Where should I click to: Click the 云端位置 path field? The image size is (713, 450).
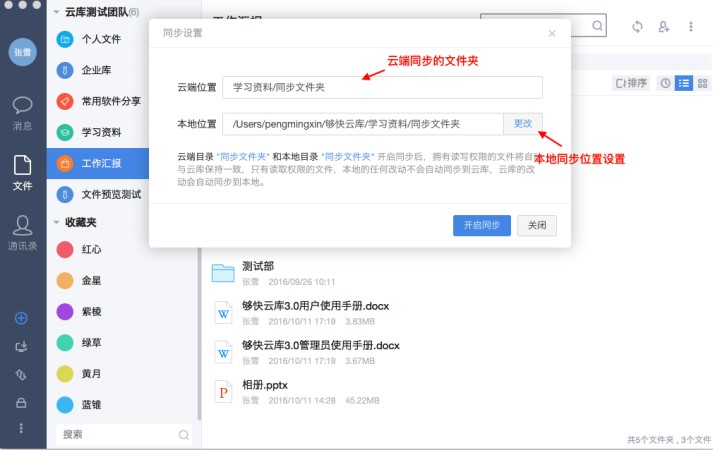[382, 87]
